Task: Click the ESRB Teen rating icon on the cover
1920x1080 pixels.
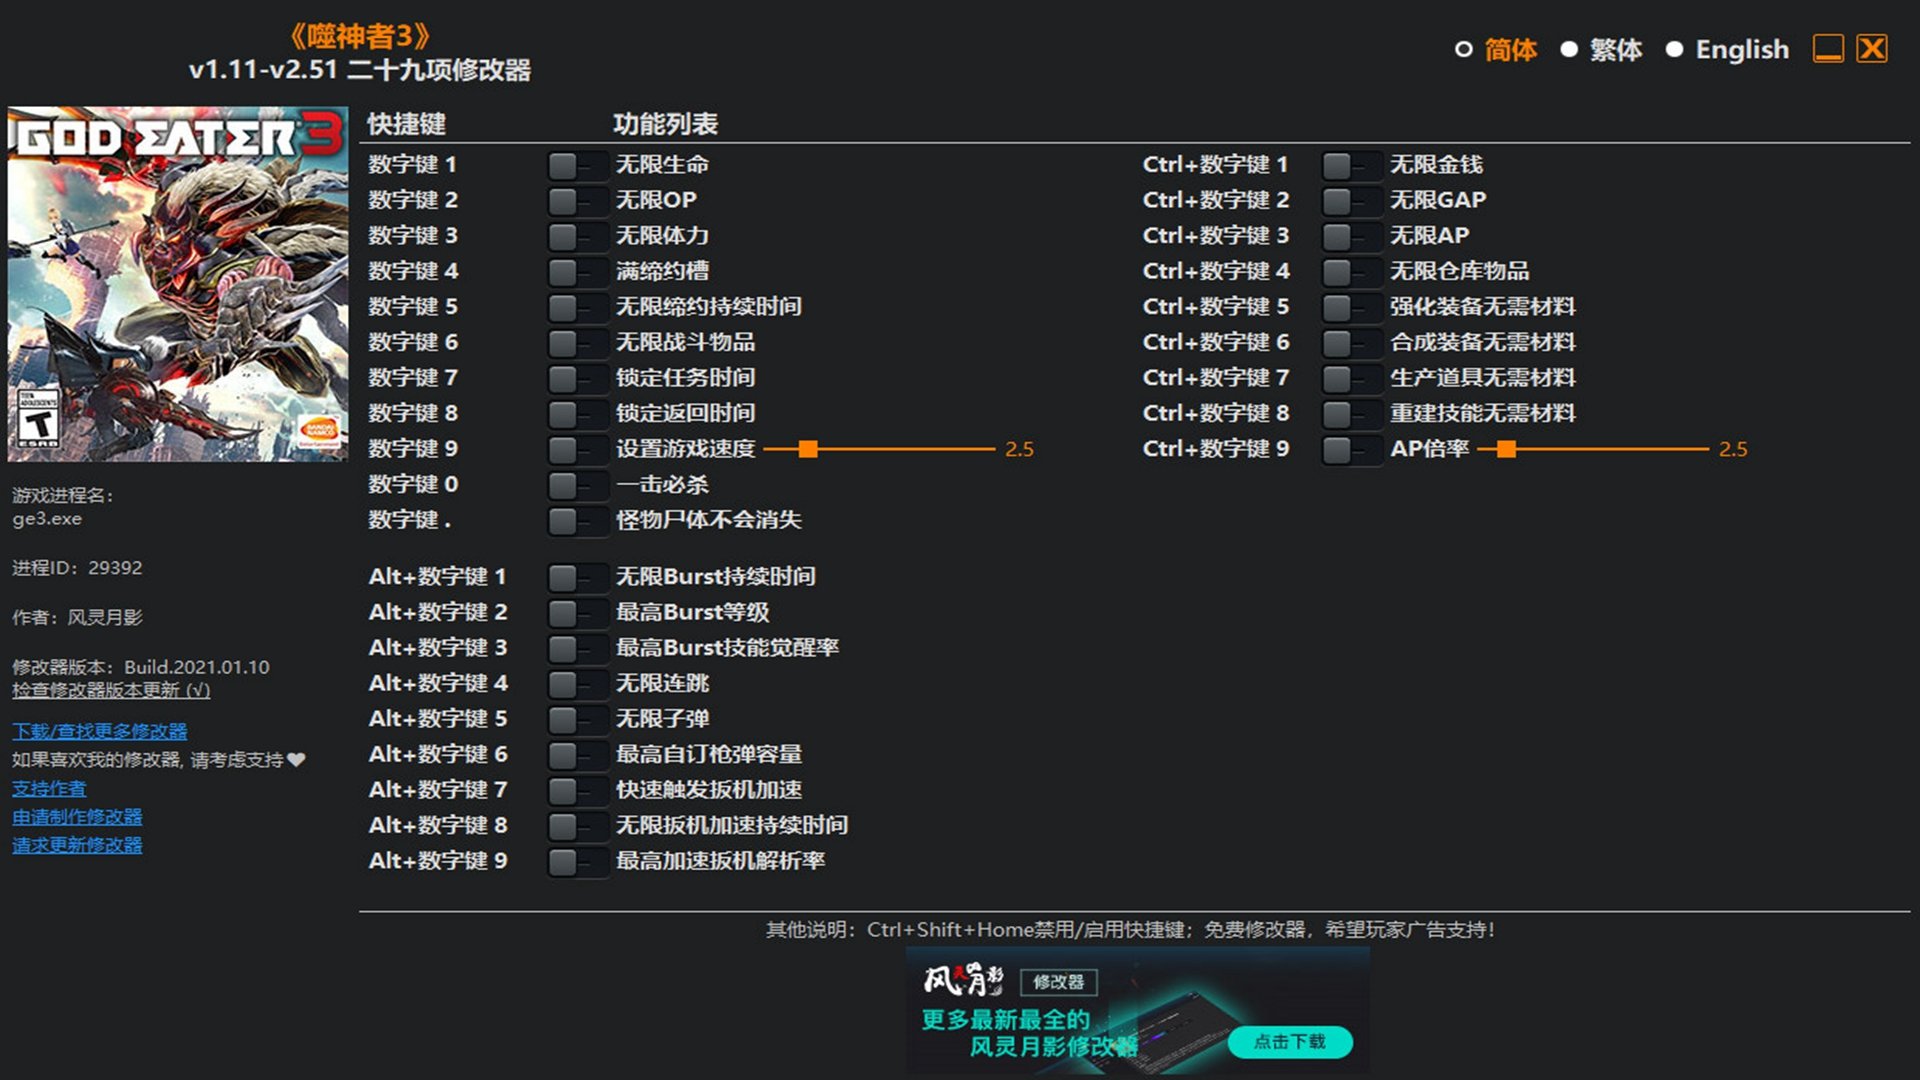Action: (38, 417)
